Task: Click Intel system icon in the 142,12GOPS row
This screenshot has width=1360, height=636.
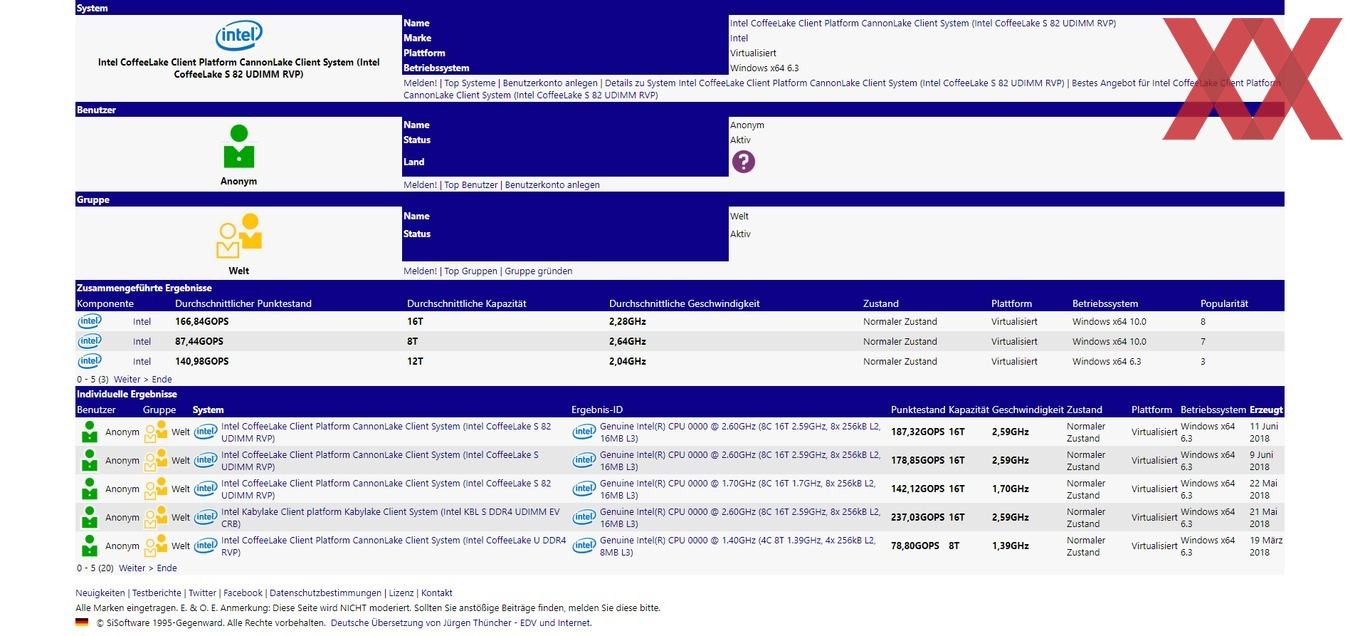Action: coord(206,489)
